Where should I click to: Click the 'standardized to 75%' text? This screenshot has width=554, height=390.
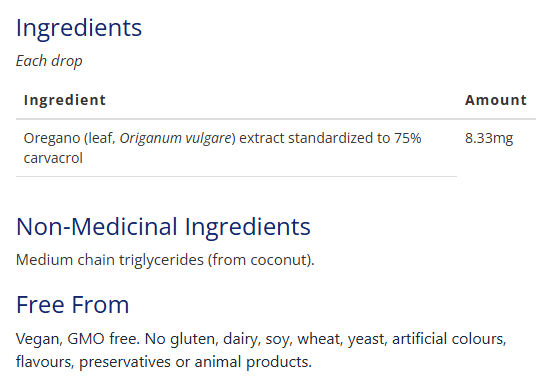[354, 138]
